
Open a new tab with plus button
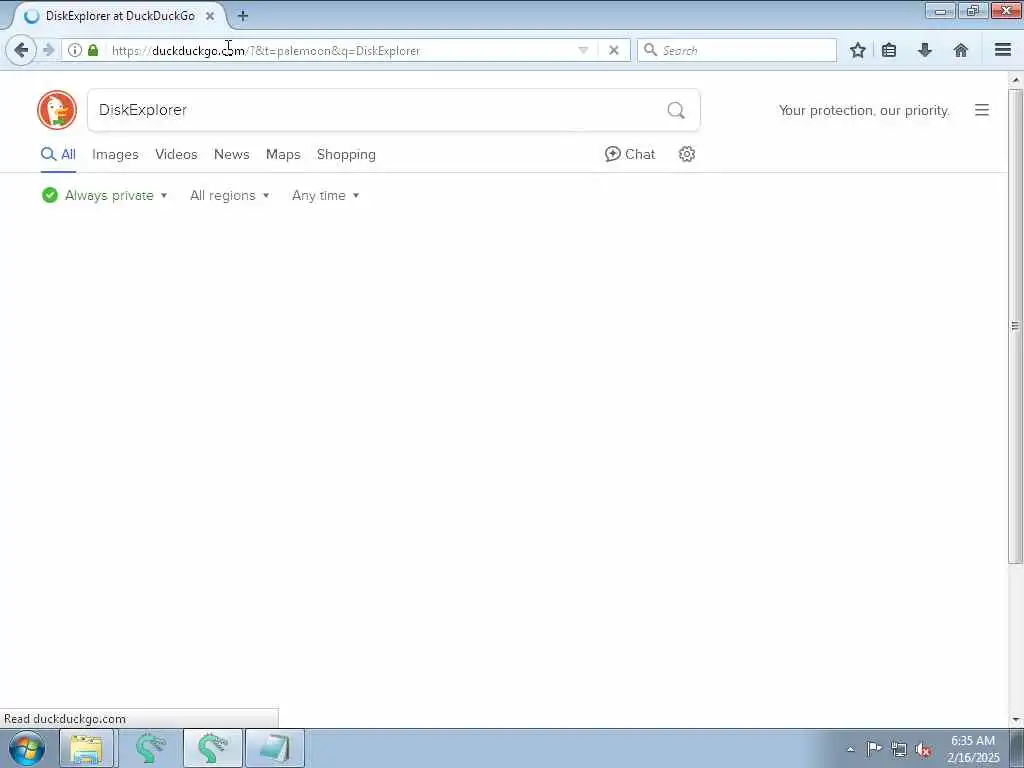click(243, 16)
